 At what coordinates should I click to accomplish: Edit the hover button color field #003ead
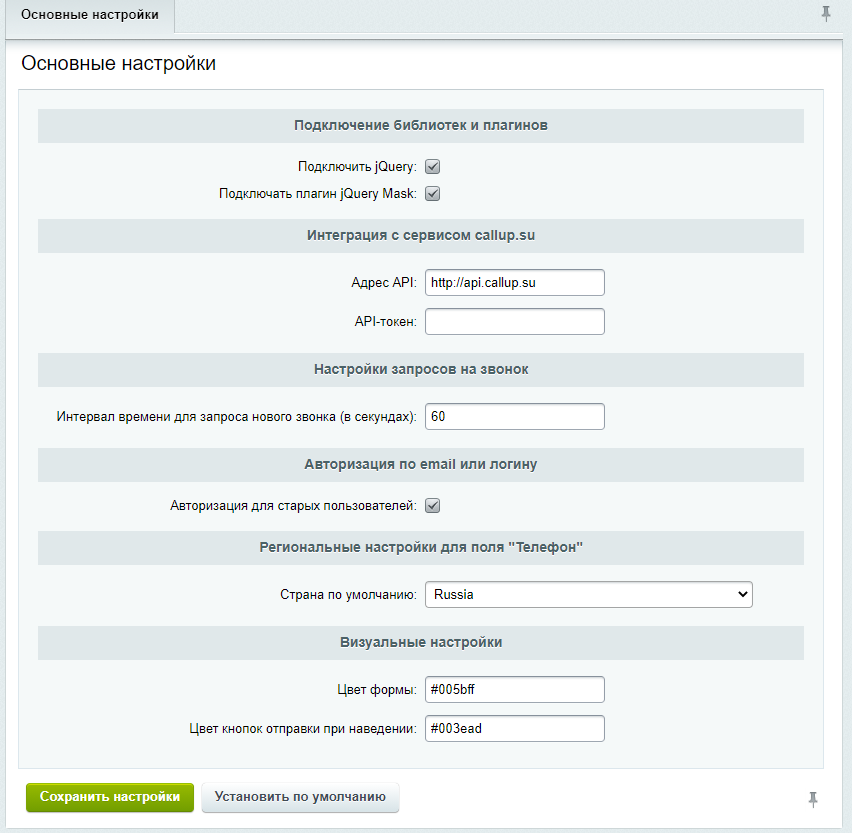coord(515,729)
